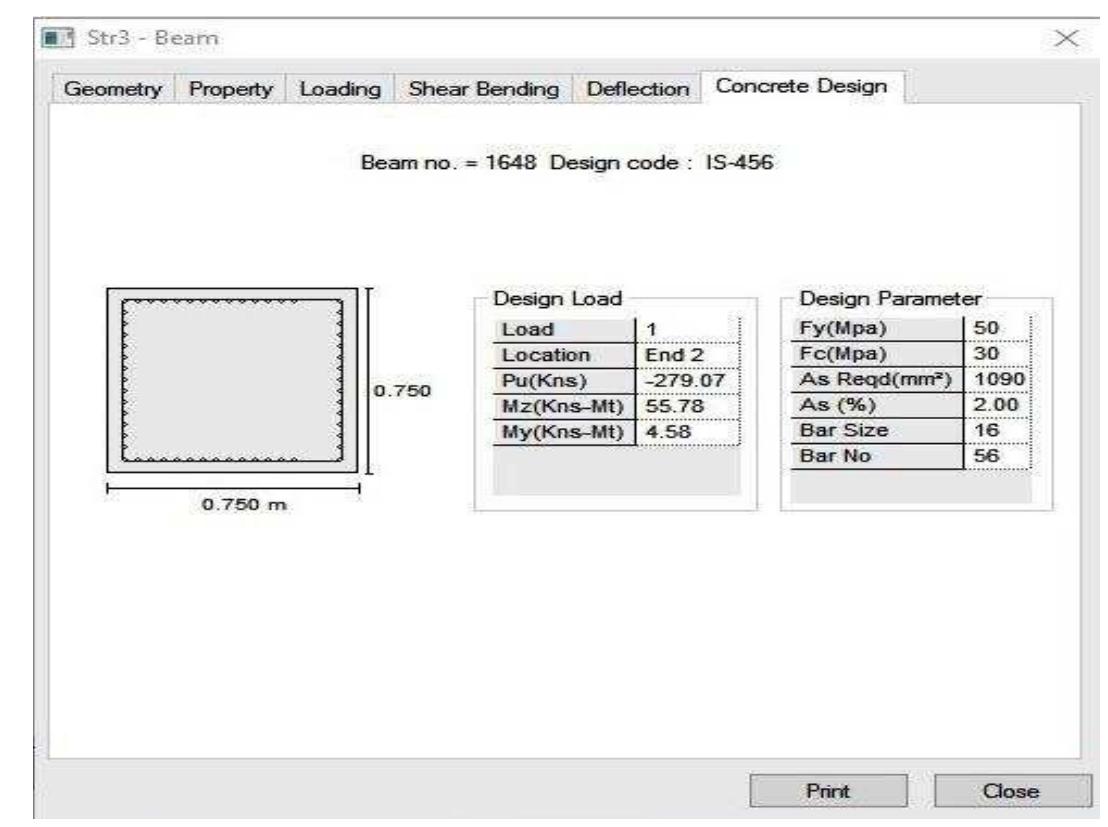Close the Str3 - Beam dialog window
This screenshot has height=827, width=1108.
(1066, 38)
